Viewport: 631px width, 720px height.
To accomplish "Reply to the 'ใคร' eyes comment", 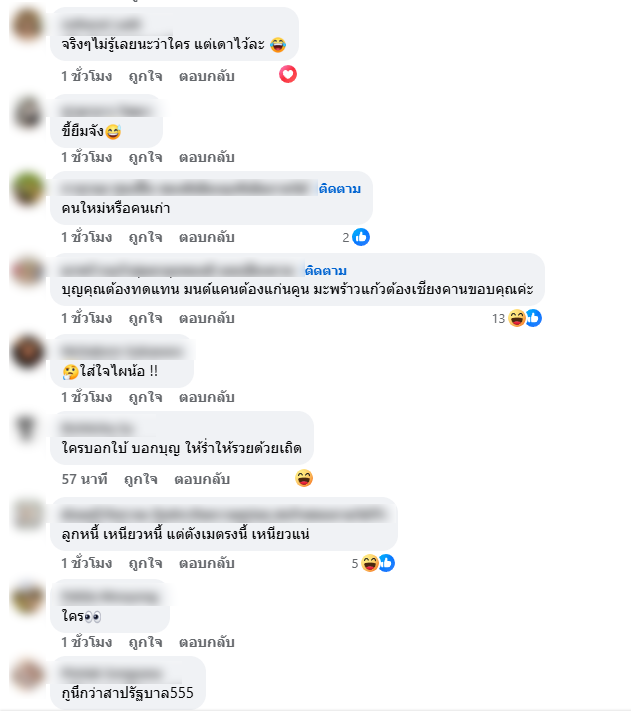I will point(207,642).
